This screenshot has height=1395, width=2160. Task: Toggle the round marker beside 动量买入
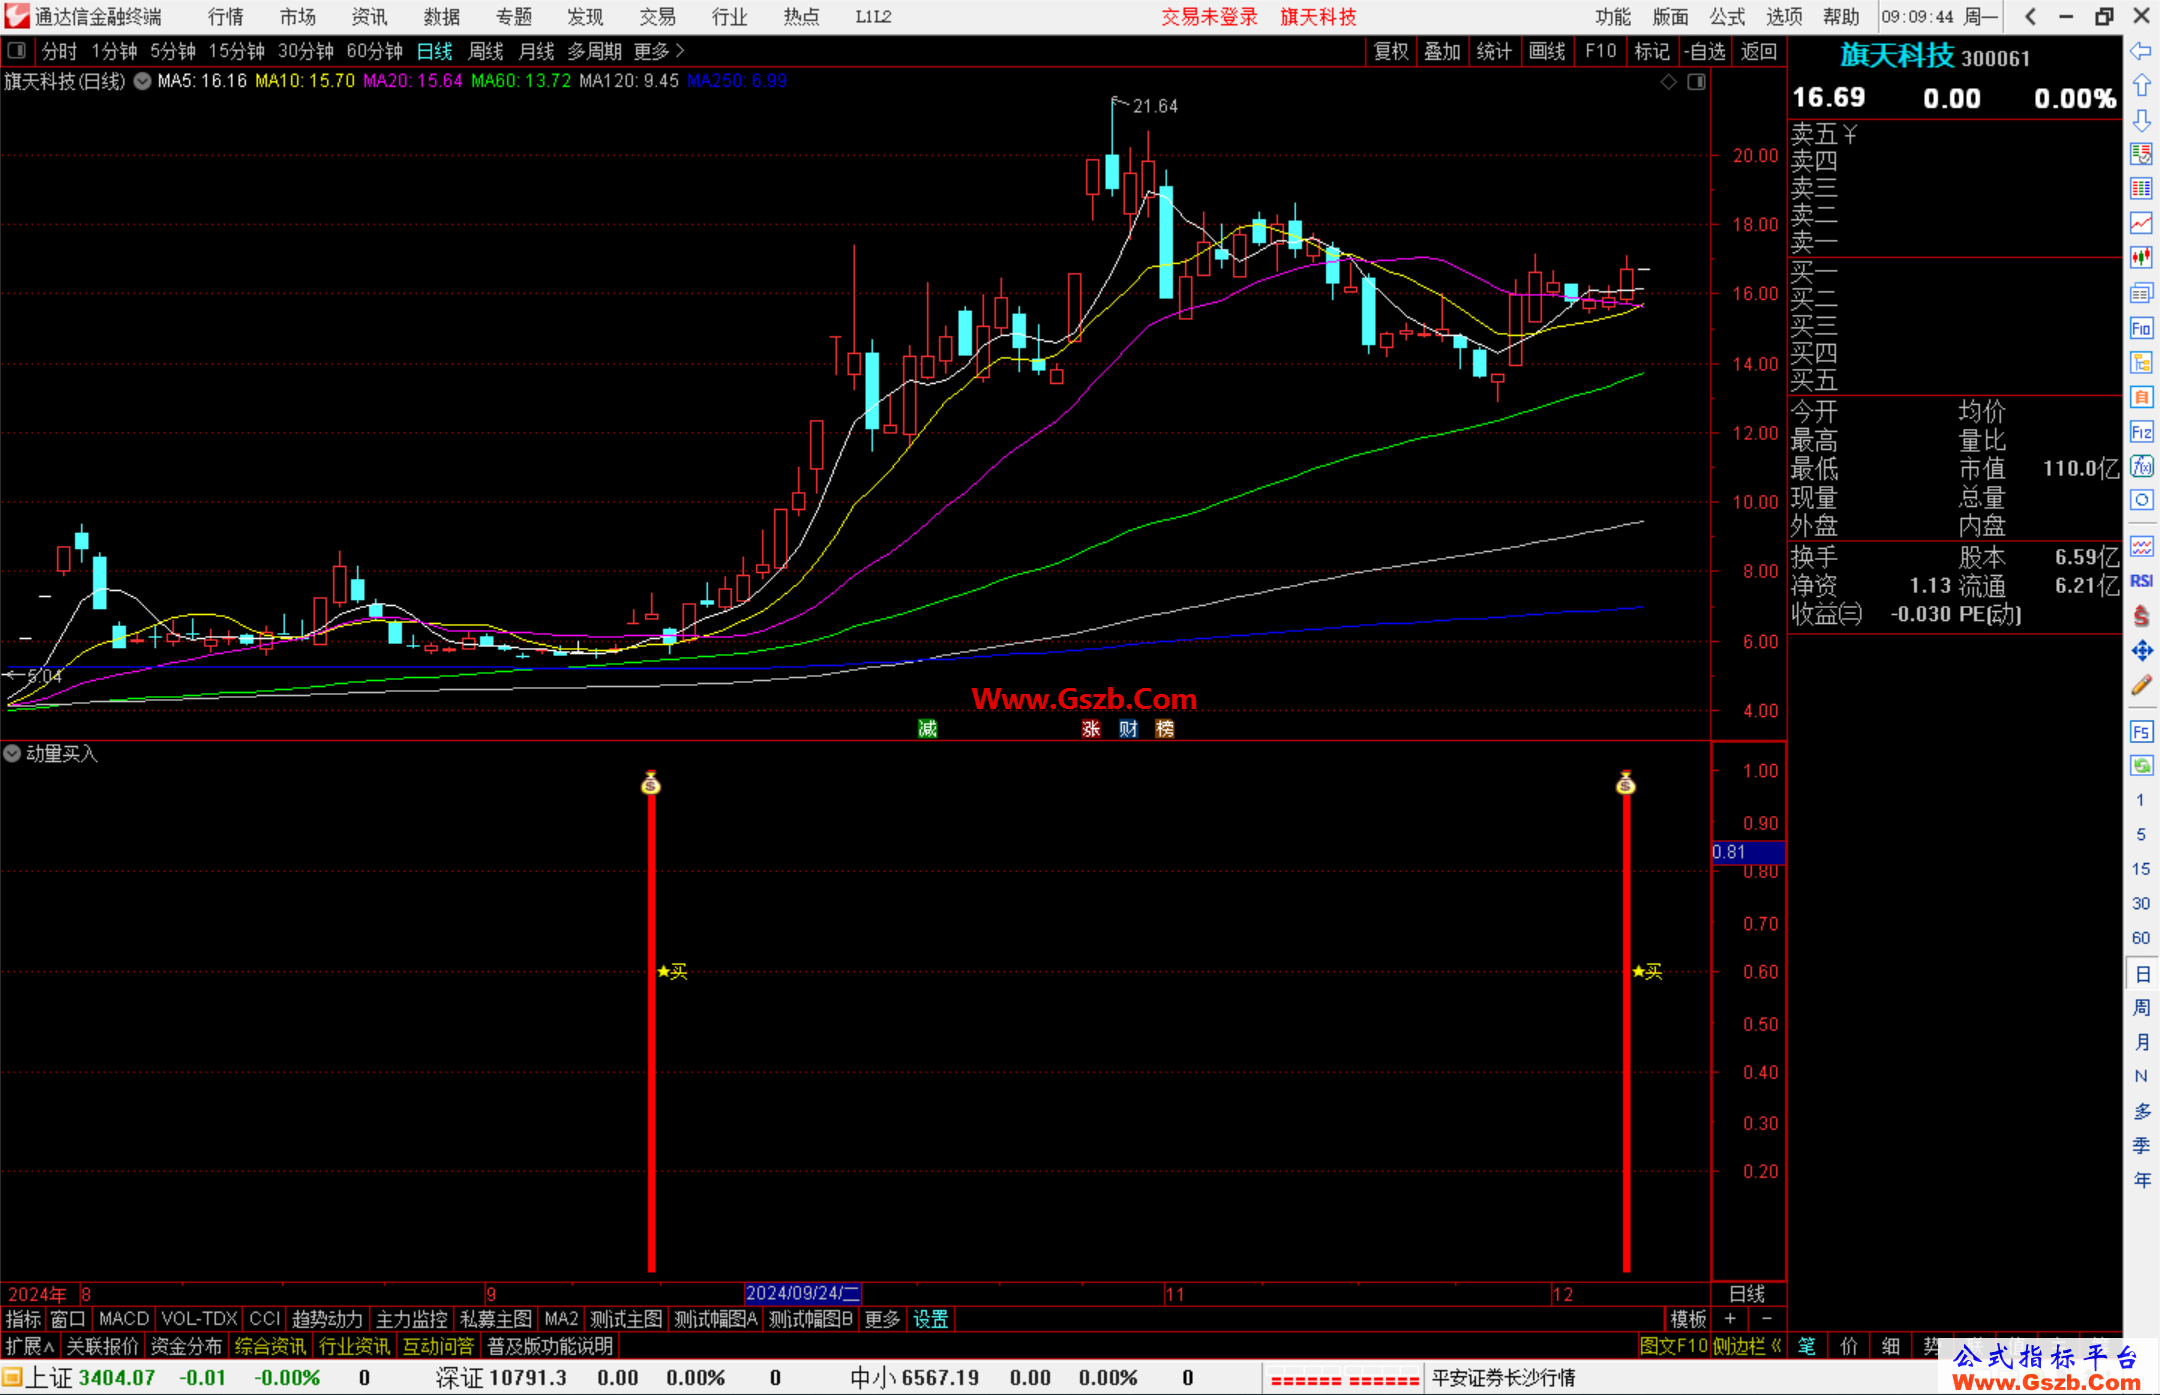12,753
